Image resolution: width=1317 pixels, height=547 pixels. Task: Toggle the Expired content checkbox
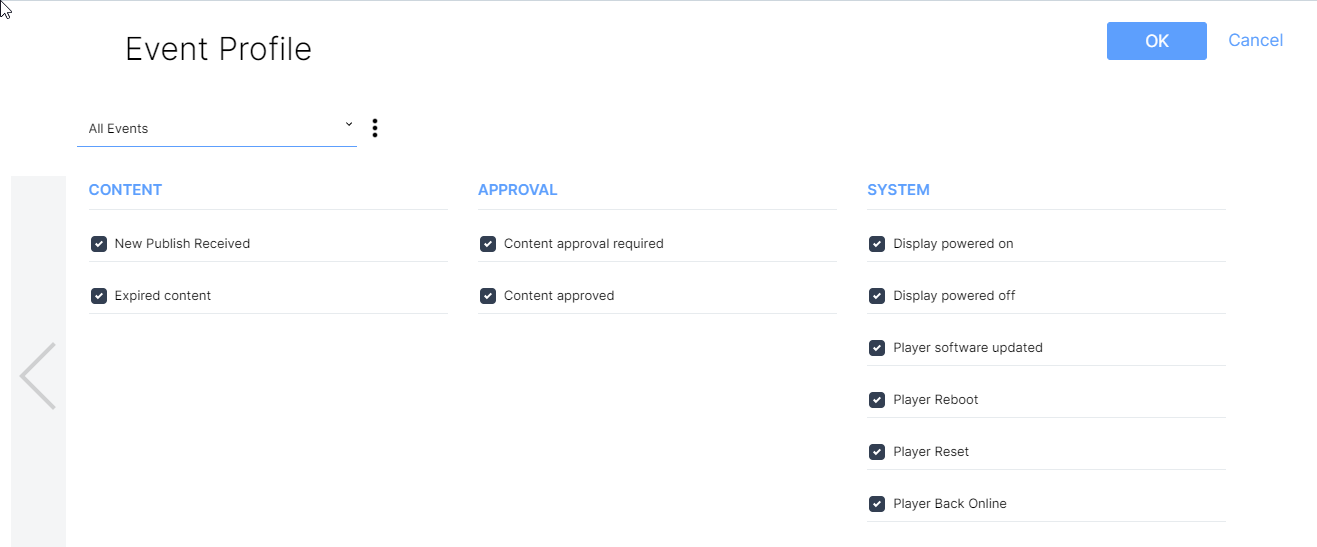click(x=99, y=296)
